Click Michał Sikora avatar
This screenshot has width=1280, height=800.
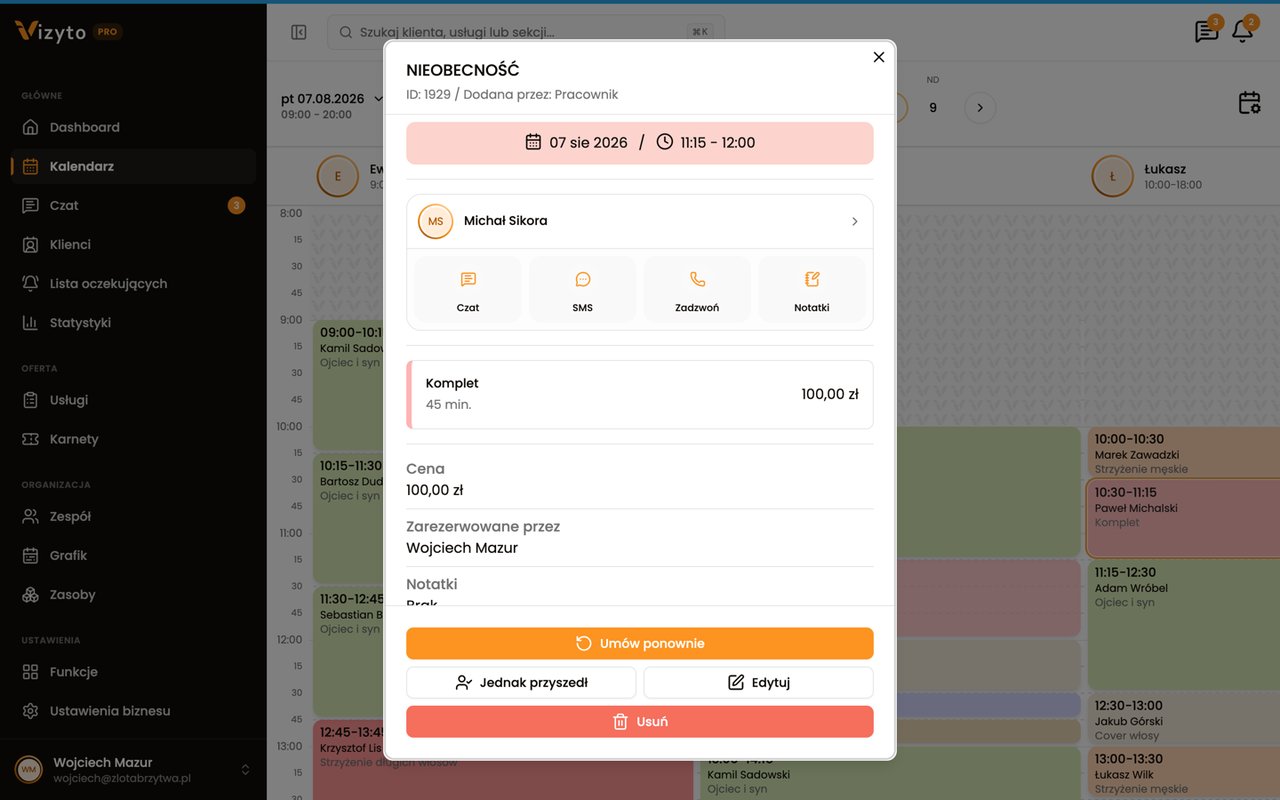click(x=435, y=221)
